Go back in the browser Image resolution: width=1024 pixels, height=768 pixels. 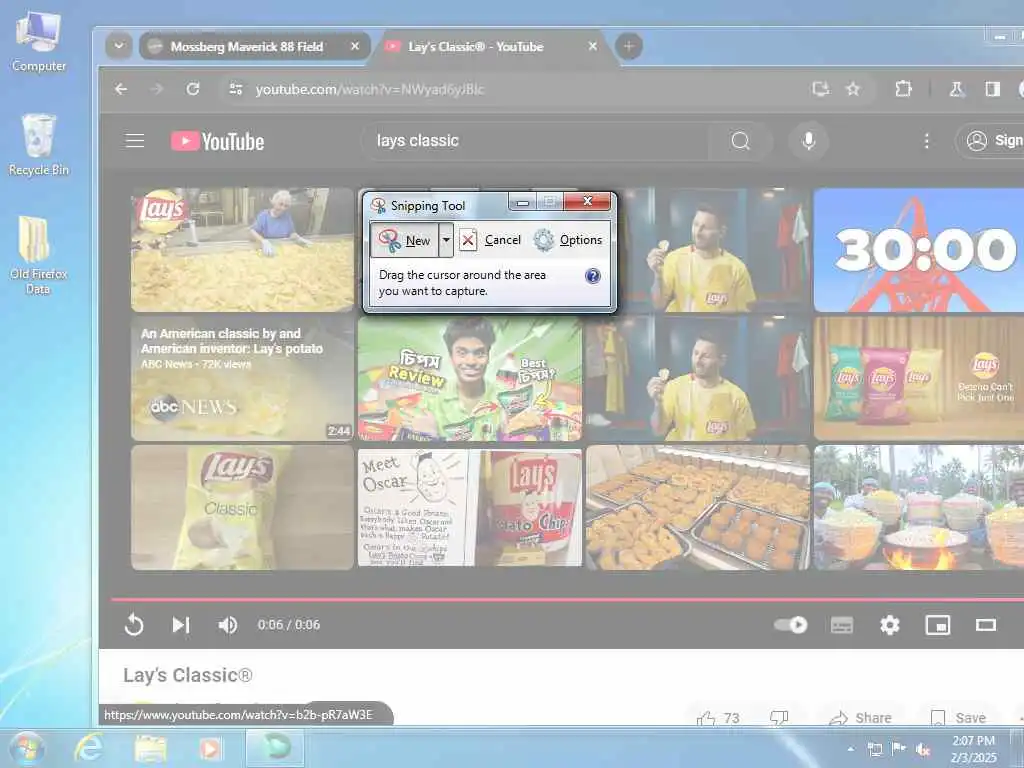tap(121, 89)
